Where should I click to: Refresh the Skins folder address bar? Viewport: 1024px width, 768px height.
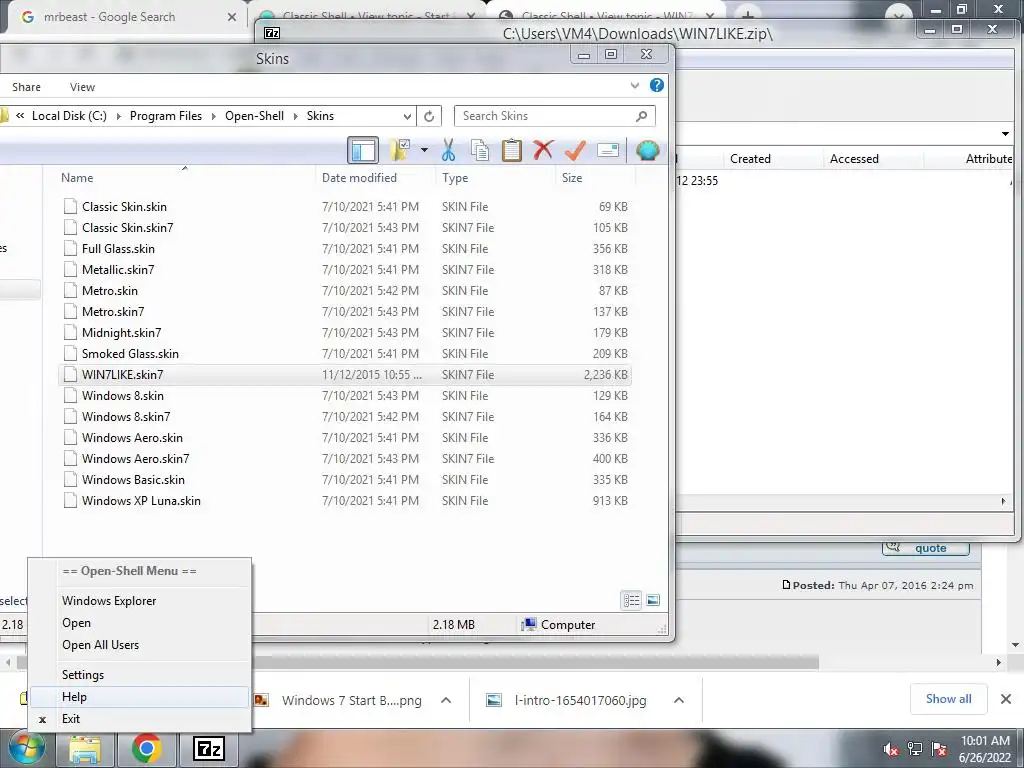(x=429, y=116)
